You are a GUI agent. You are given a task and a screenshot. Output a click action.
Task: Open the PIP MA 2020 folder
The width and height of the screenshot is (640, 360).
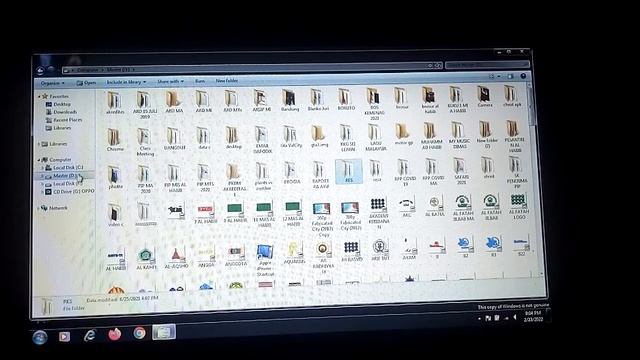145,180
